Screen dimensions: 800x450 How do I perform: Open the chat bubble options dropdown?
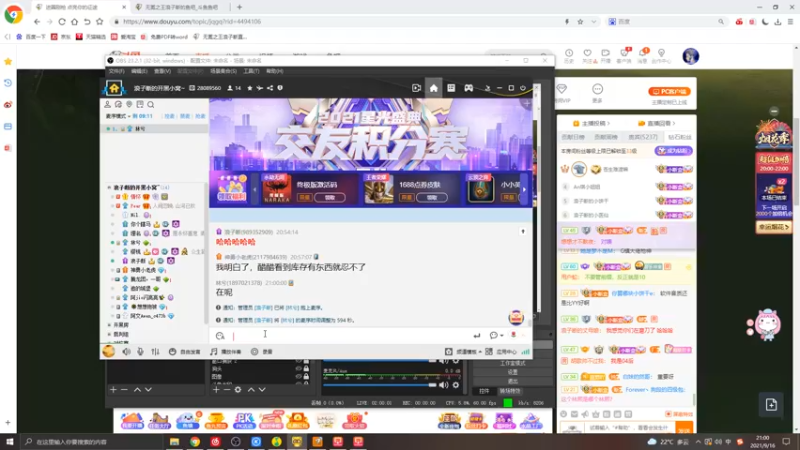(x=496, y=336)
